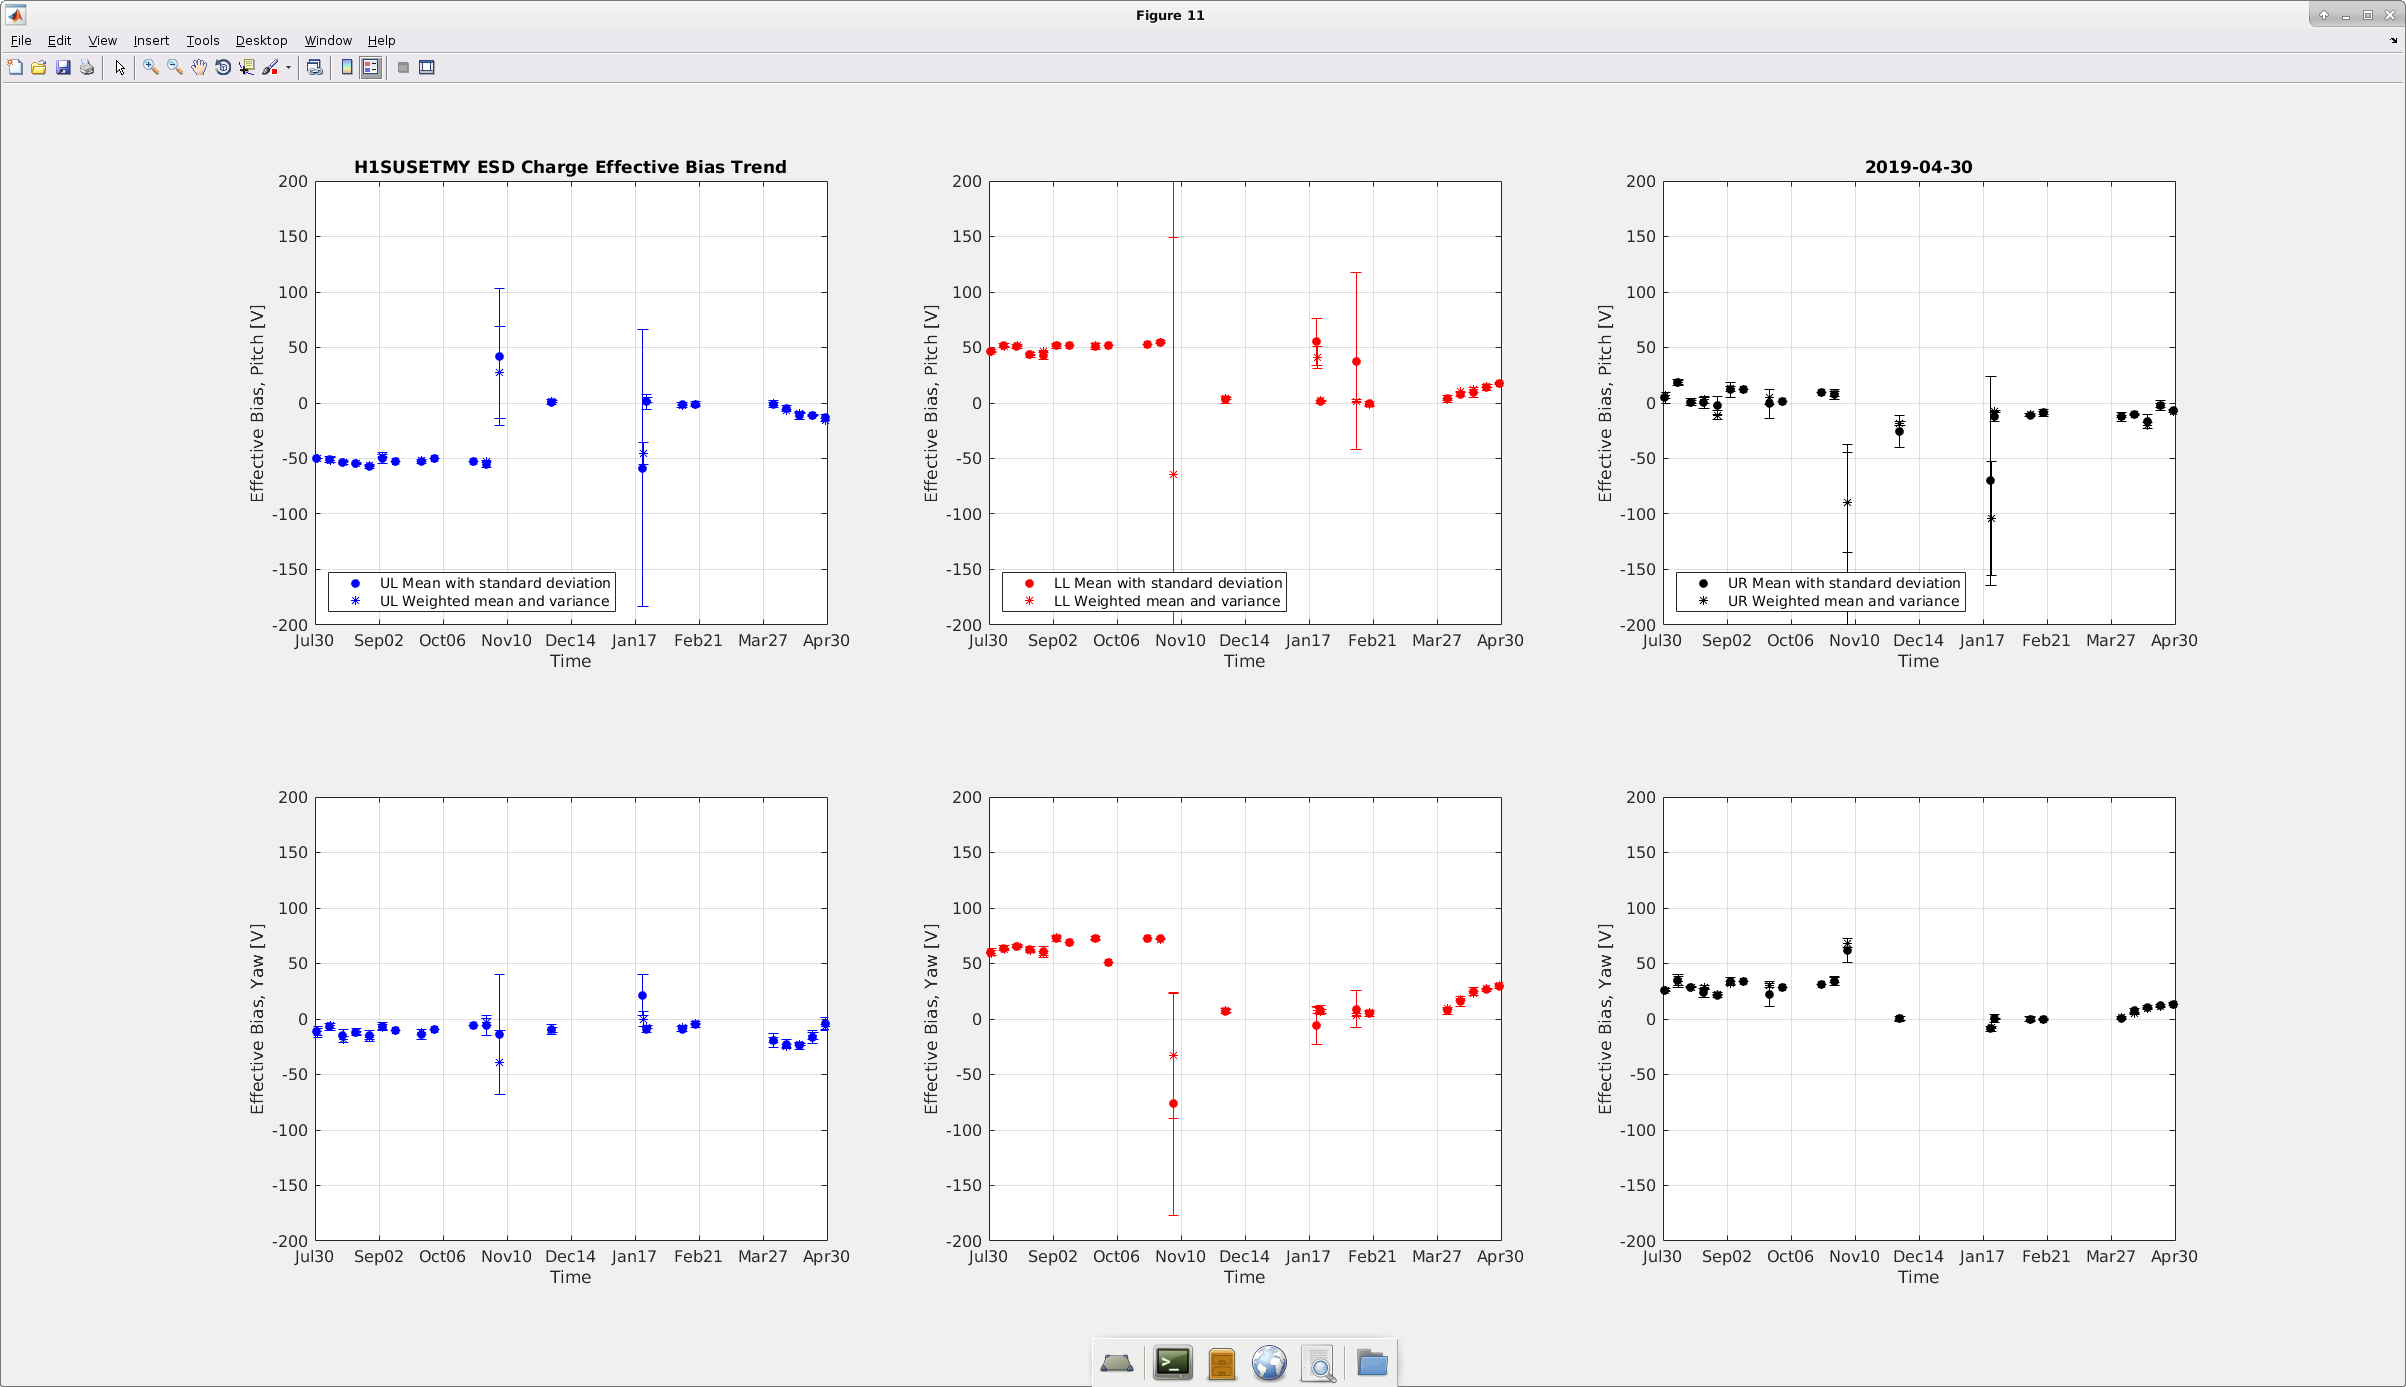
Task: Turn on the Data Cursor tool
Action: pyautogui.click(x=247, y=68)
